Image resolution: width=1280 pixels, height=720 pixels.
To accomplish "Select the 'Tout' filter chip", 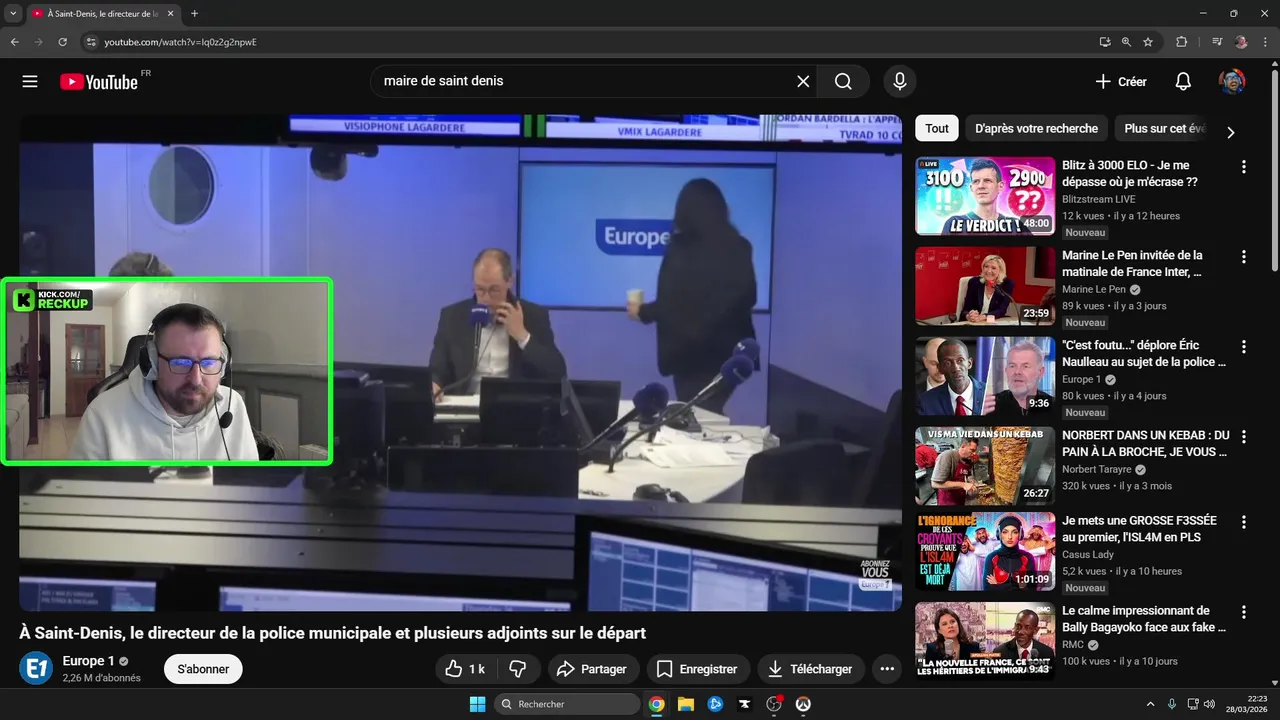I will pos(937,128).
